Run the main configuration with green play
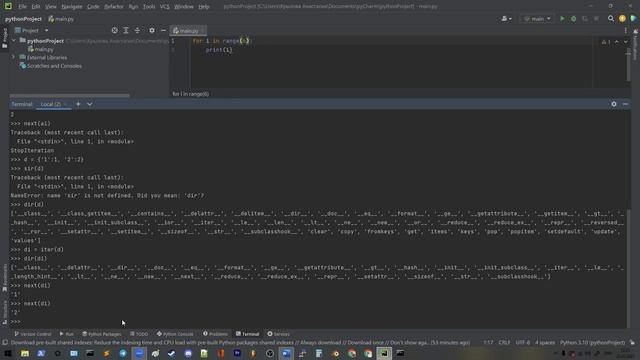 pos(562,19)
